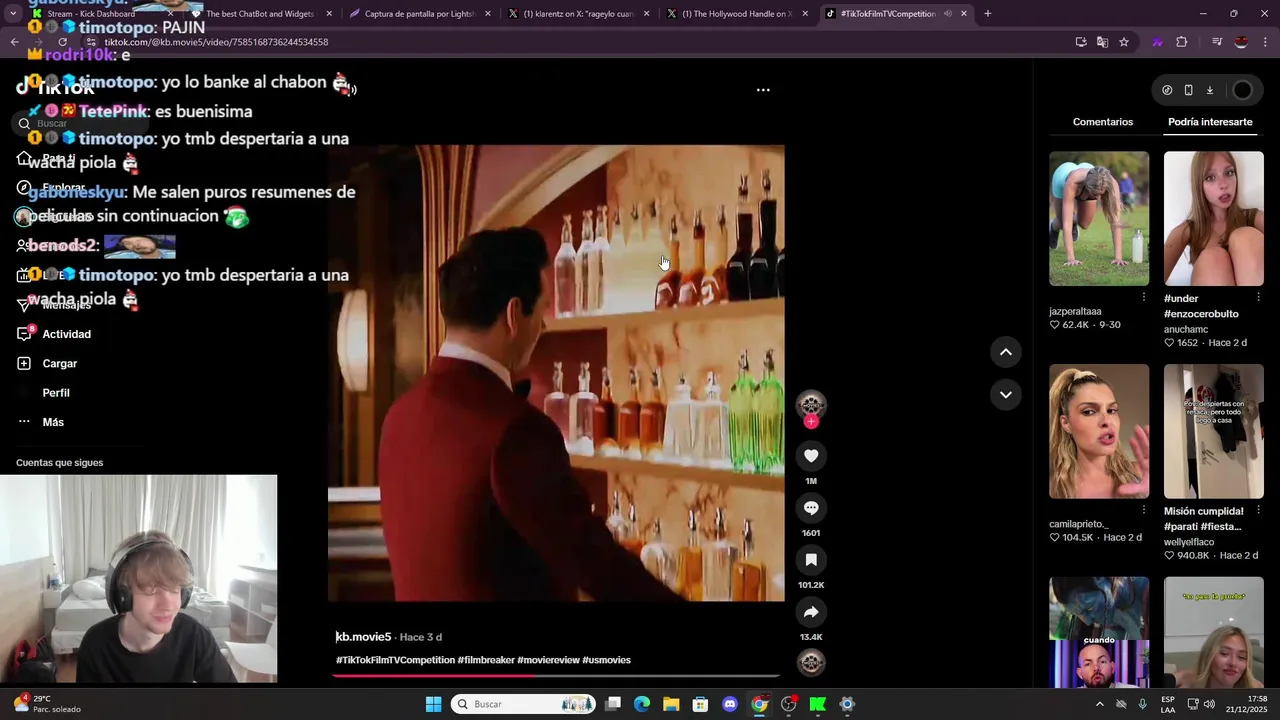Save the video with the bookmark icon
The image size is (1280, 720).
(811, 560)
